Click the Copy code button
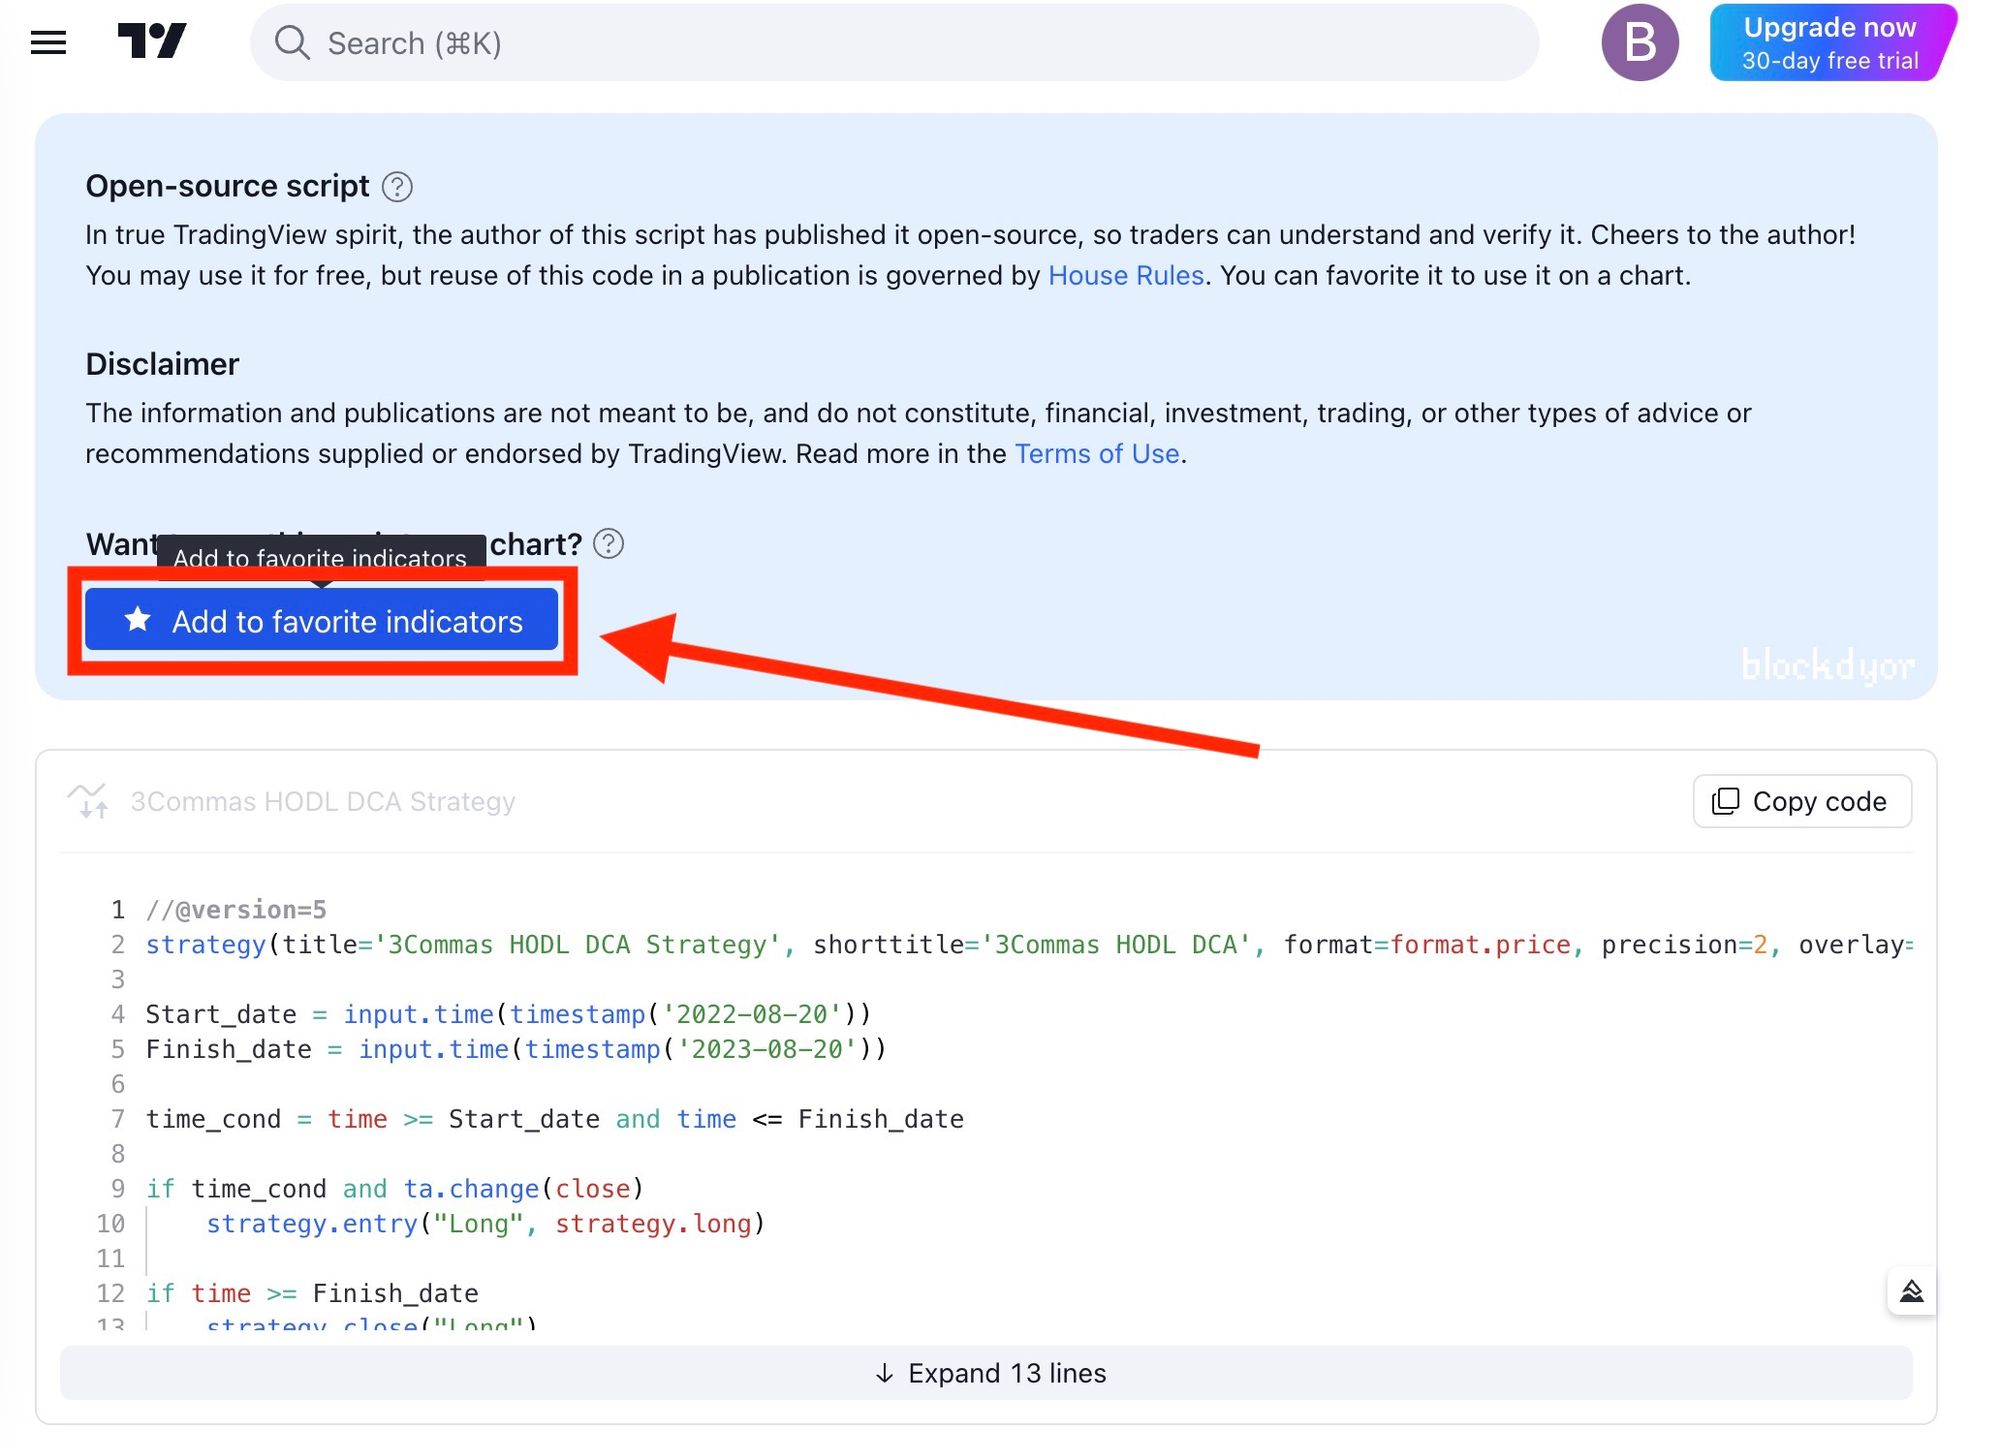Viewport: 2000px width, 1455px height. 1801,801
